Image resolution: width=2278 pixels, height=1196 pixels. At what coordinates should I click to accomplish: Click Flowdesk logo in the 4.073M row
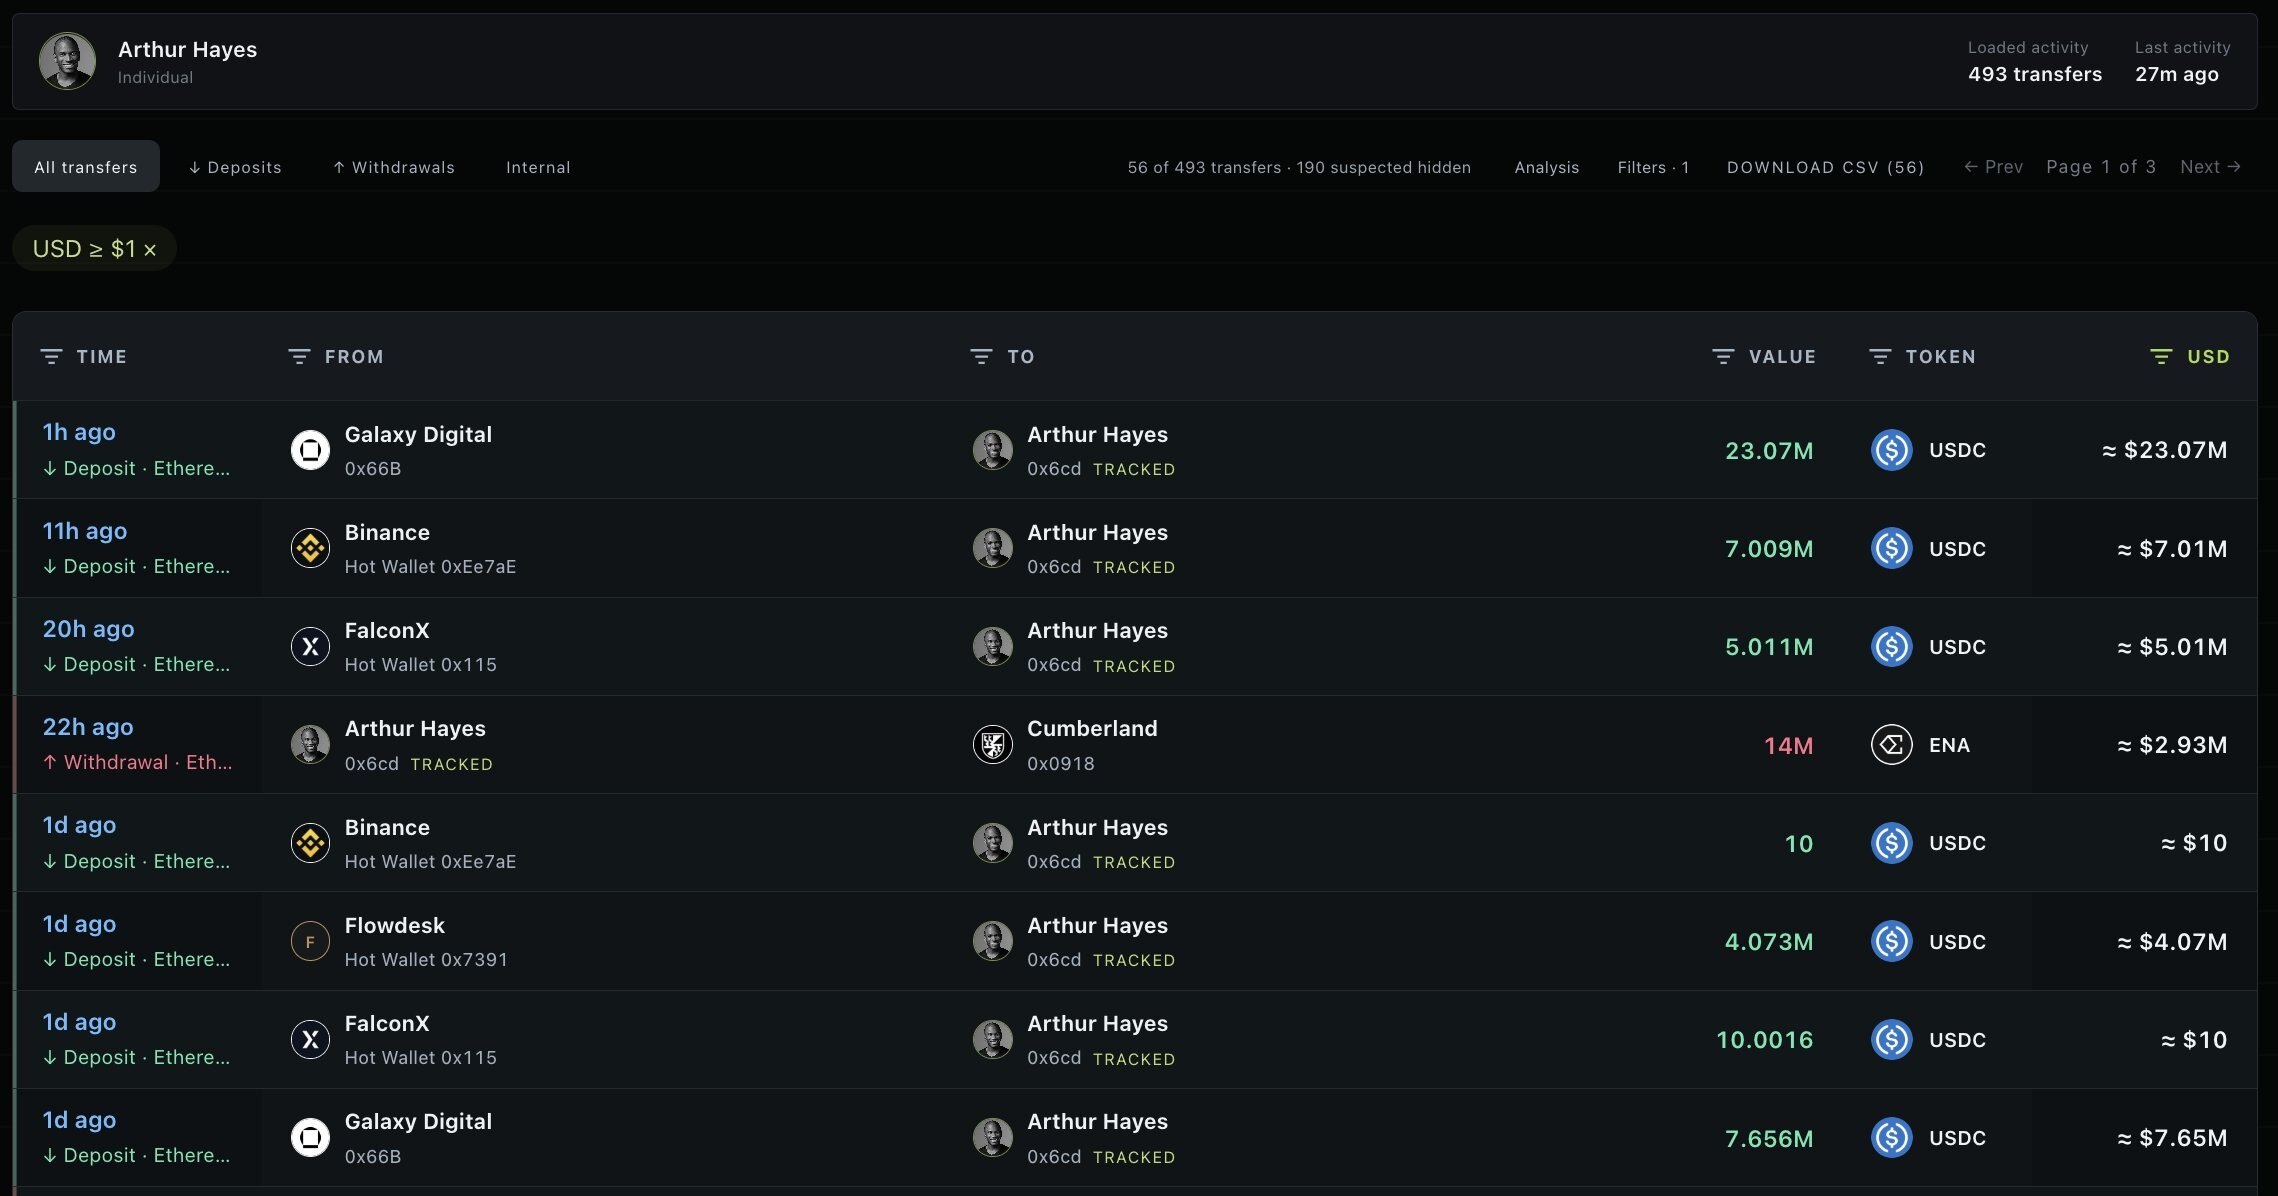pyautogui.click(x=310, y=941)
